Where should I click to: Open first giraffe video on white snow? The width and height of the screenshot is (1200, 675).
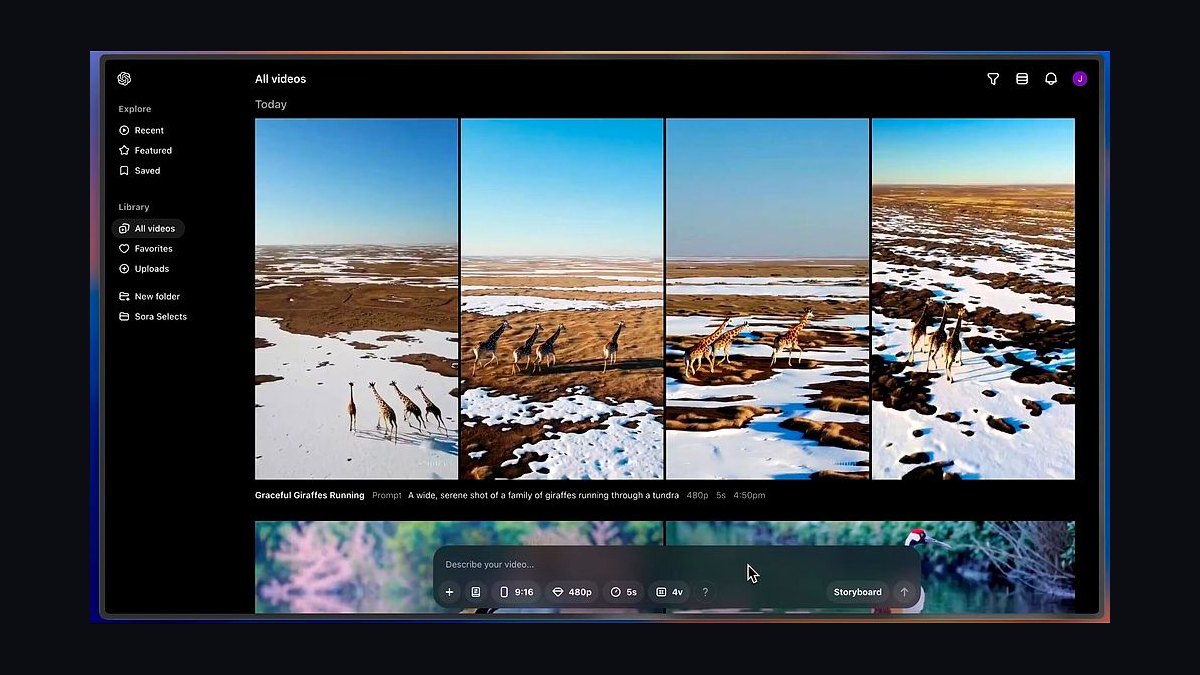click(356, 299)
